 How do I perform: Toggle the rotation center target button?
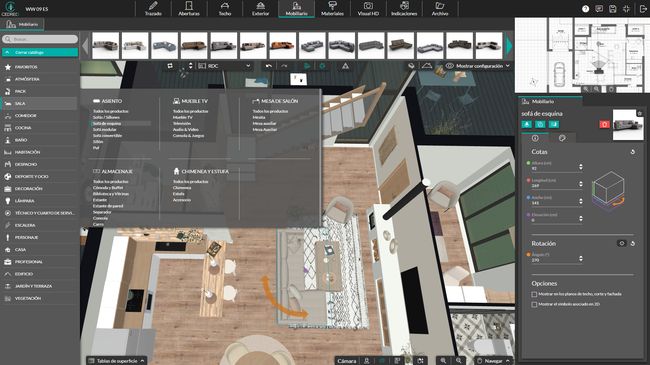[x=621, y=243]
